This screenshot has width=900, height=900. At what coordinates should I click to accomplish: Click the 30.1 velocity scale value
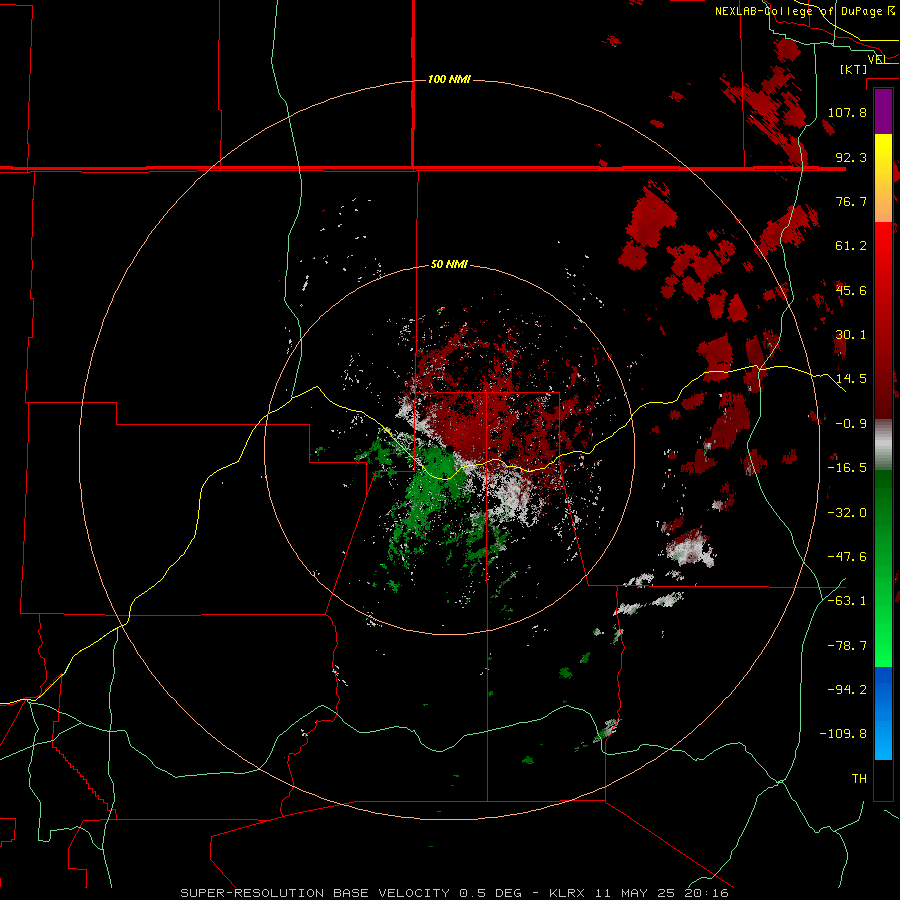[x=851, y=335]
